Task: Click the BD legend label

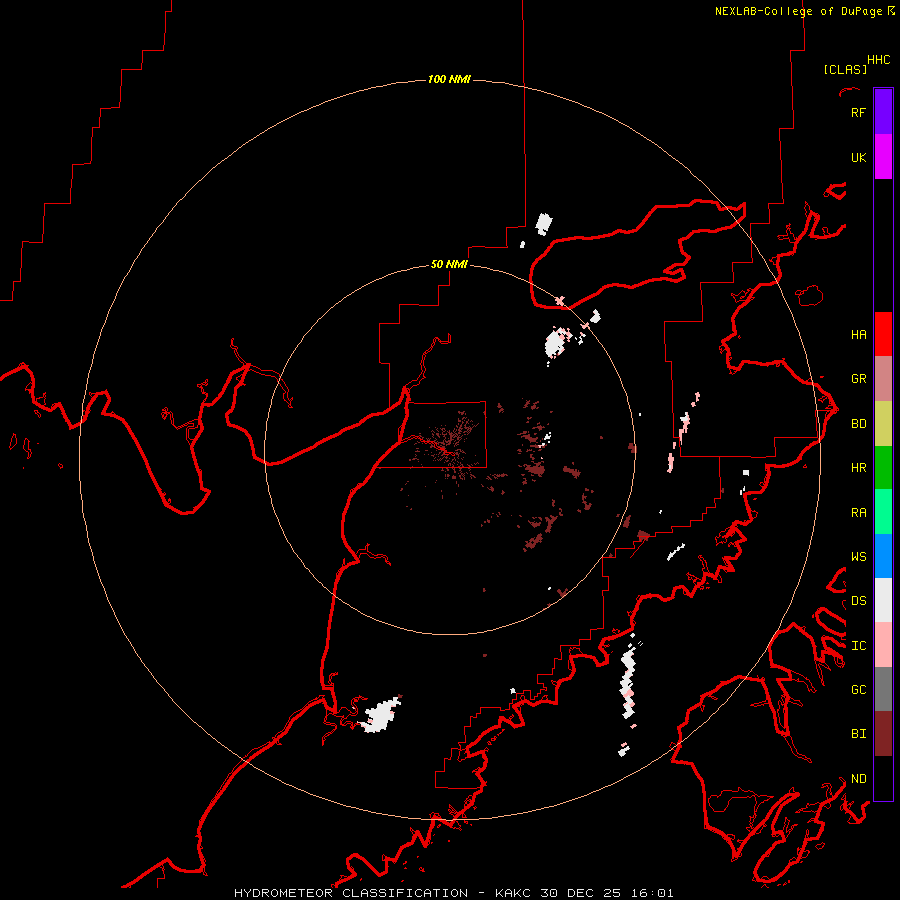Action: tap(858, 424)
